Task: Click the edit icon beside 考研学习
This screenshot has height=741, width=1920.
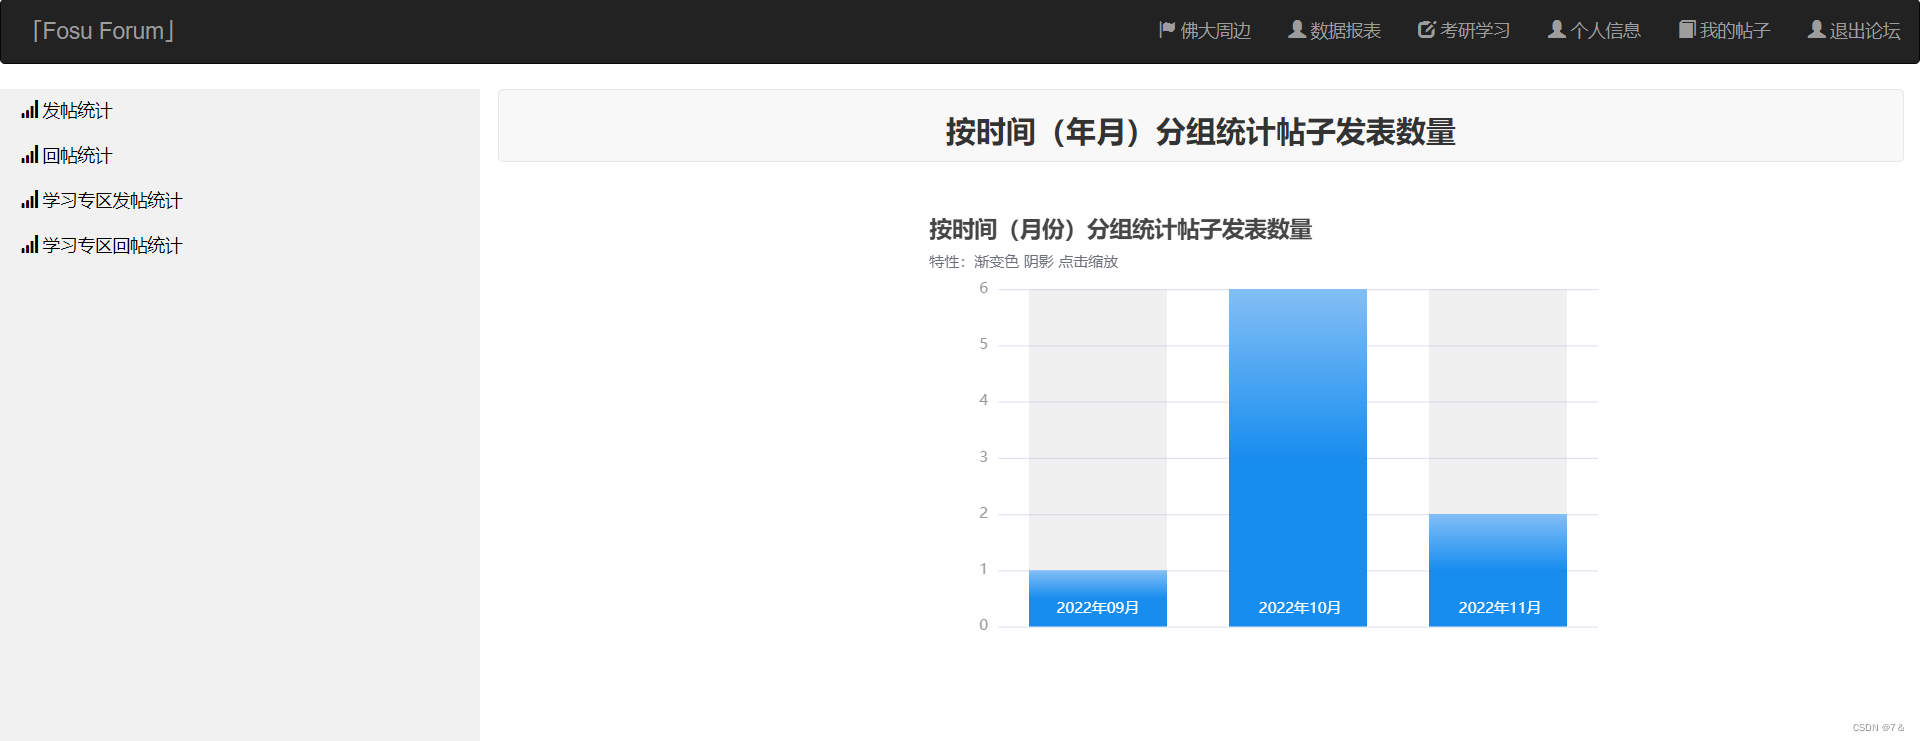Action: [x=1427, y=30]
